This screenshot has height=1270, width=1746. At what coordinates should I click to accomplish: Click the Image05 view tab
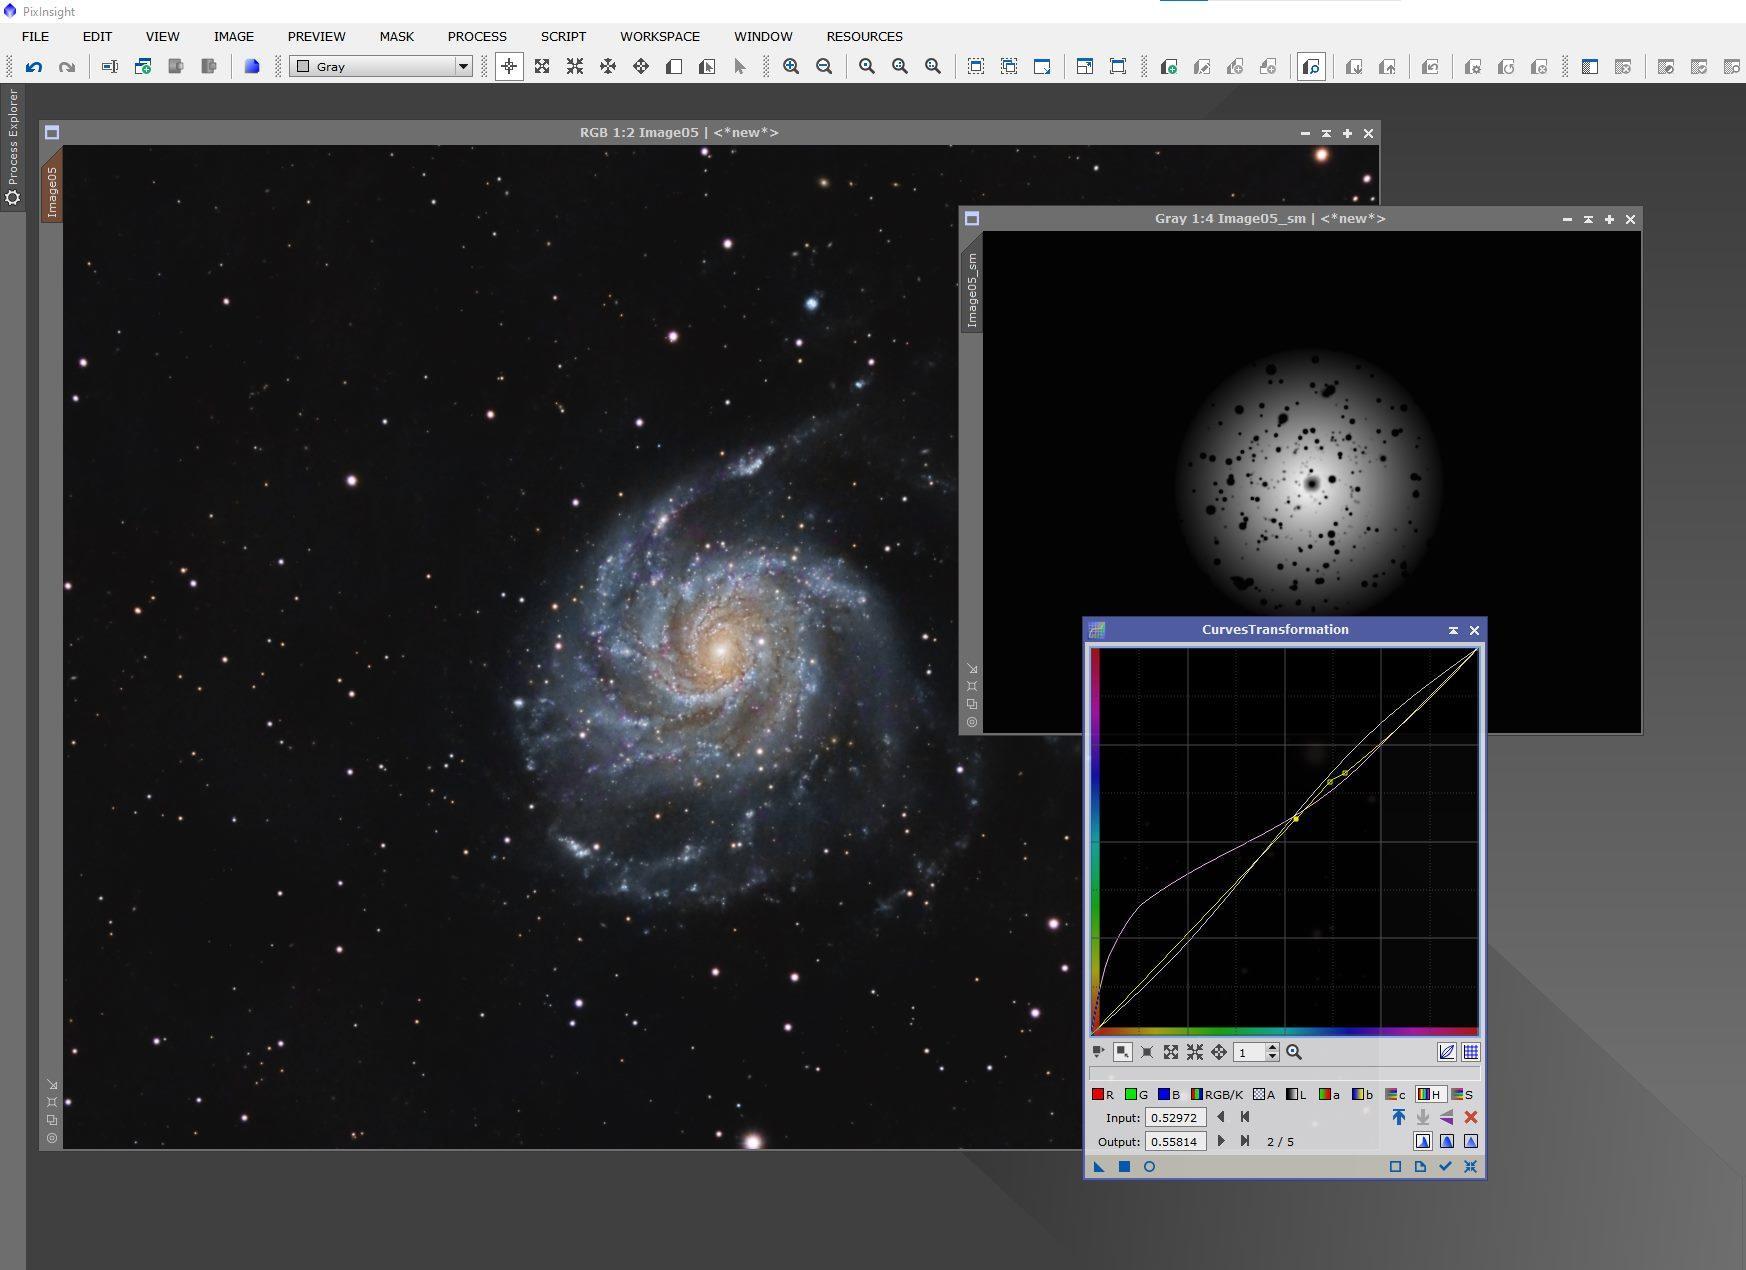(52, 188)
